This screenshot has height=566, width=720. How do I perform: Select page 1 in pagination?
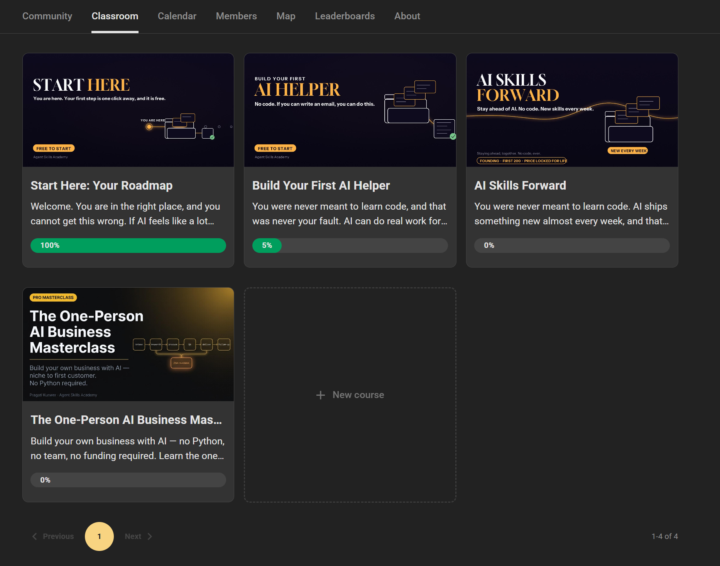[99, 536]
